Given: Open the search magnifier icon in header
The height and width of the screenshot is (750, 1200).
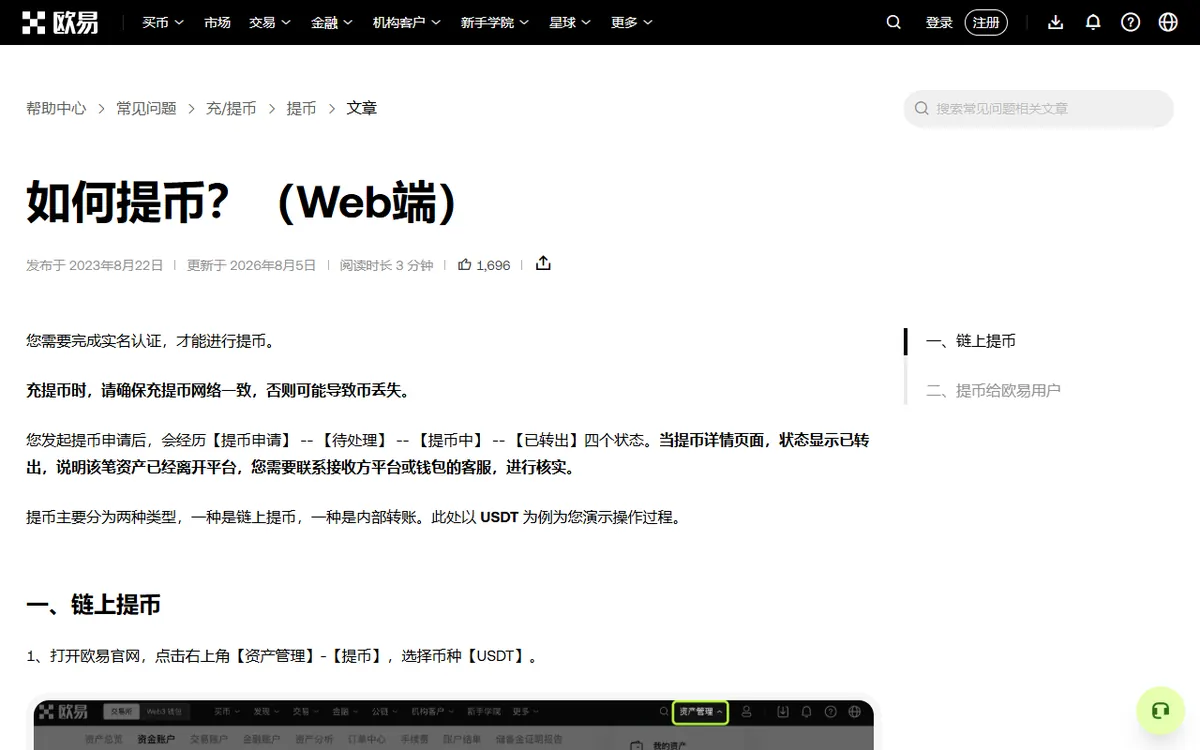Looking at the screenshot, I should (x=894, y=22).
